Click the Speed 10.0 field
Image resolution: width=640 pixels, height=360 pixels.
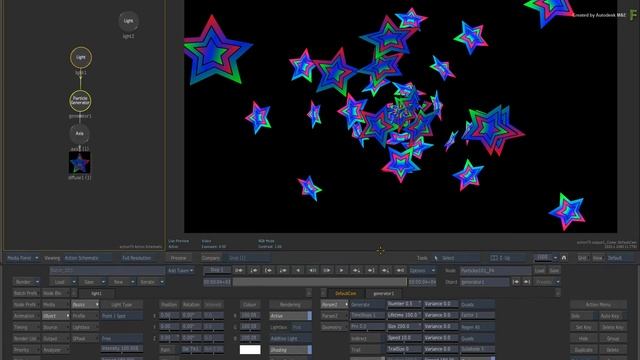point(404,338)
